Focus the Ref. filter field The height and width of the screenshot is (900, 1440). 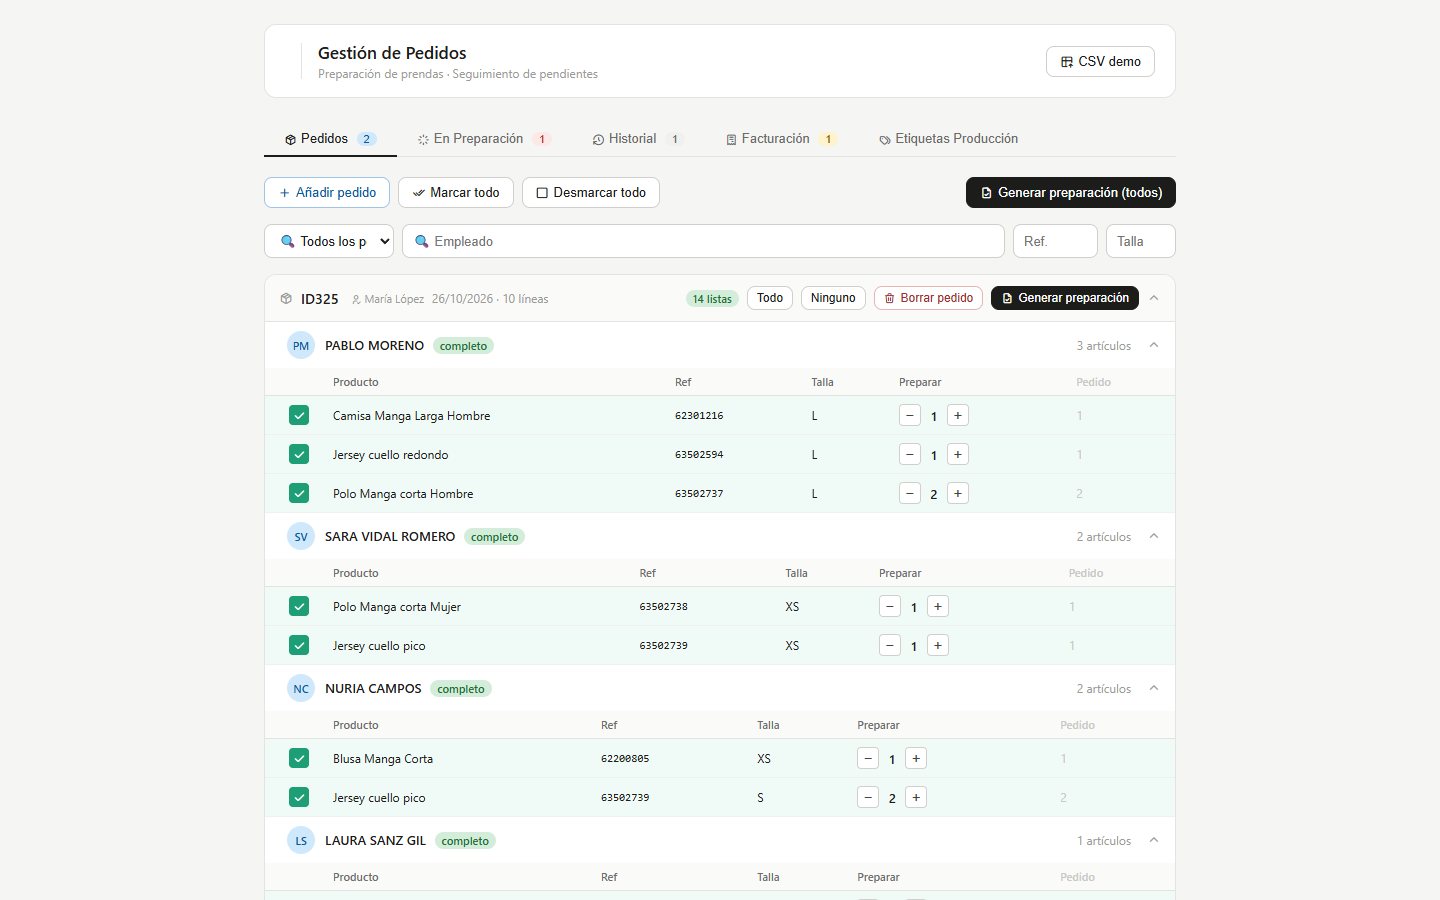point(1055,241)
